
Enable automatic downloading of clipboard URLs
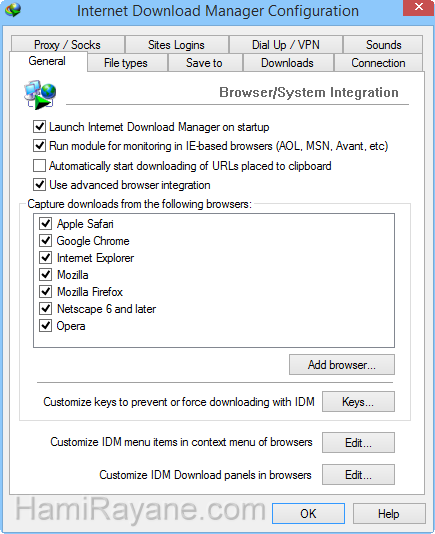click(40, 166)
